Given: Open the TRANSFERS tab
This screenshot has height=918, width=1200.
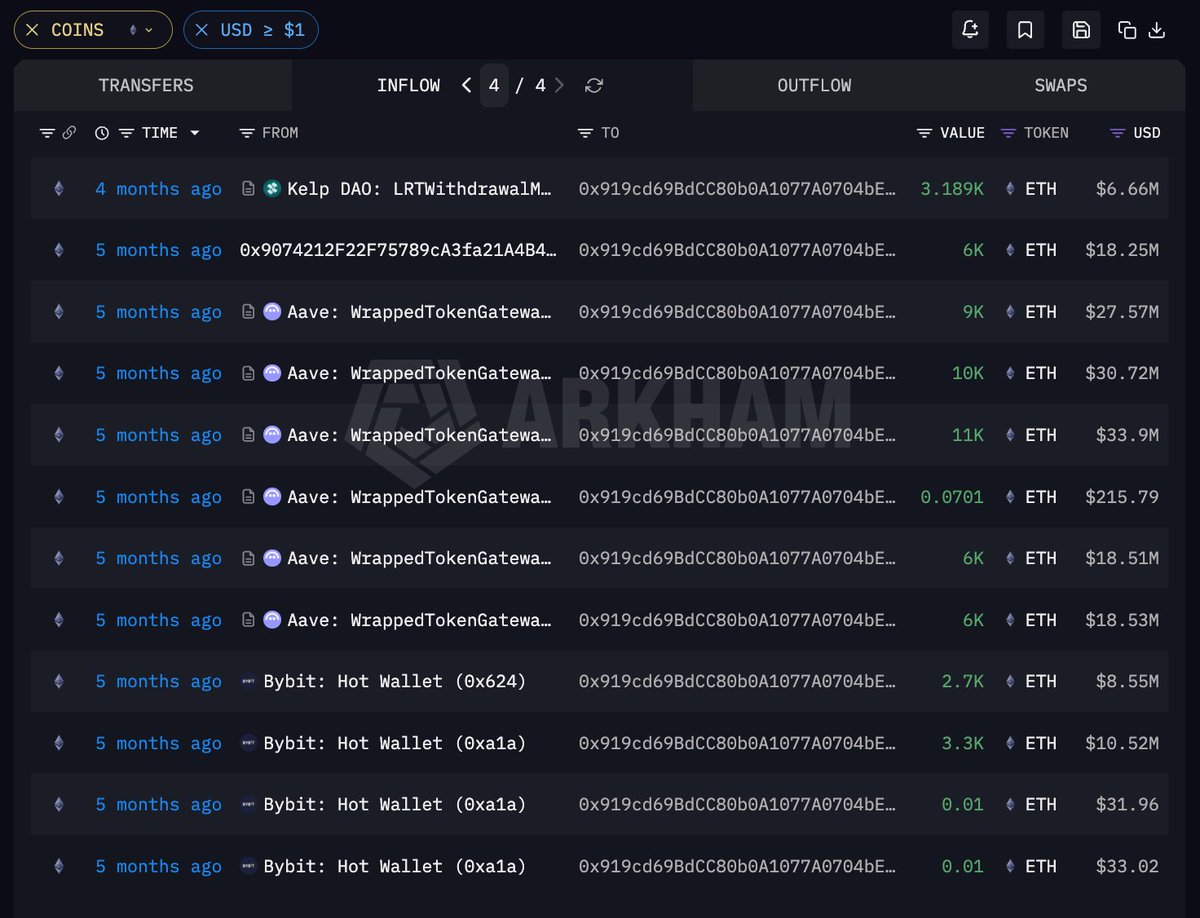Looking at the screenshot, I should (x=146, y=86).
